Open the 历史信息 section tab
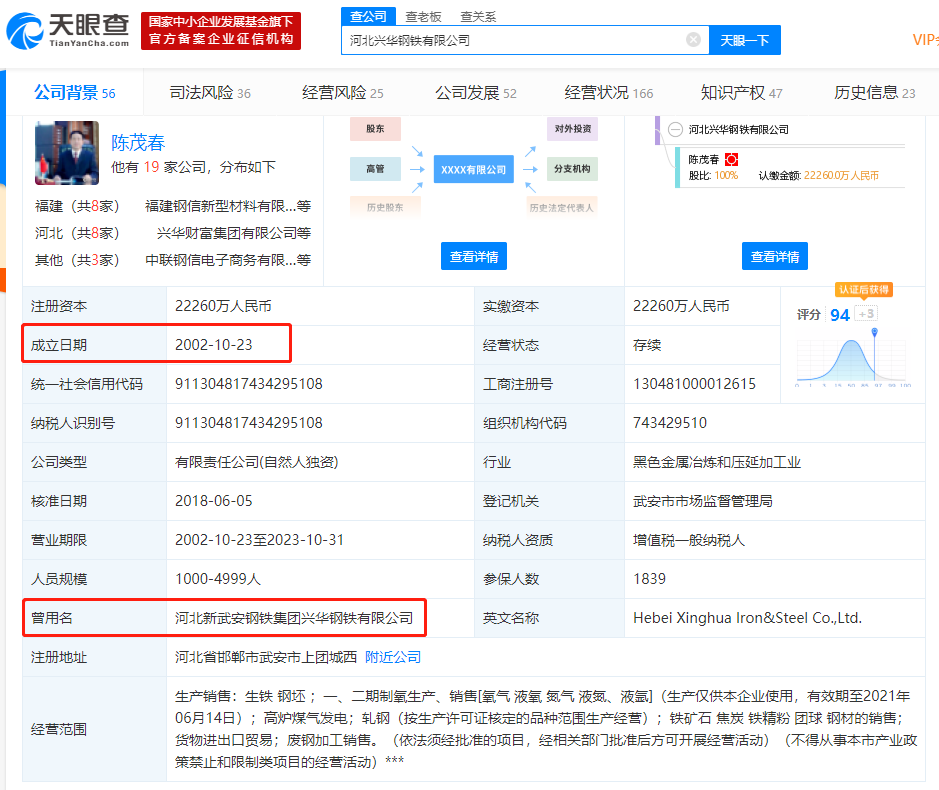The image size is (939, 790). (x=874, y=93)
